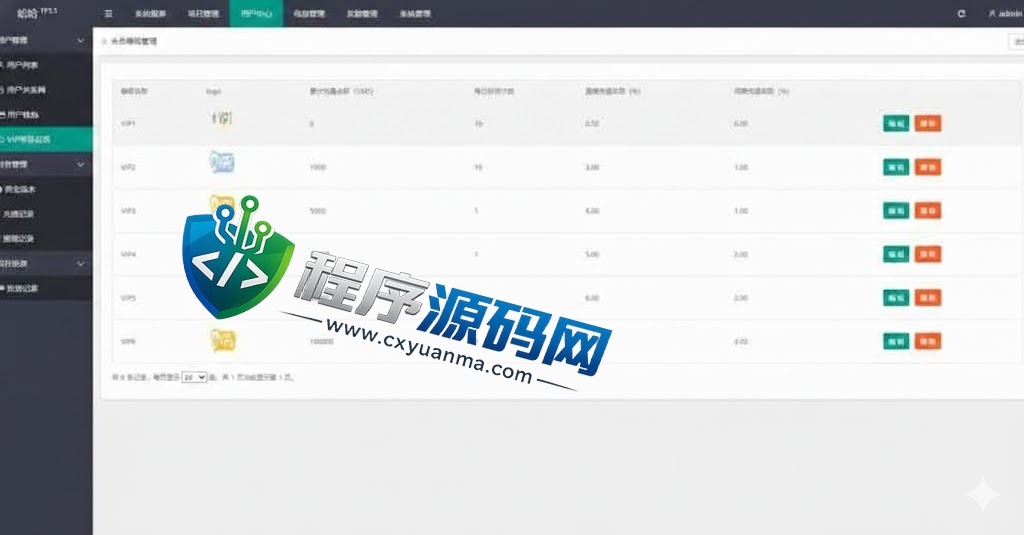This screenshot has width=1024, height=535.
Task: Click the VIP3 level name cell
Action: [128, 211]
